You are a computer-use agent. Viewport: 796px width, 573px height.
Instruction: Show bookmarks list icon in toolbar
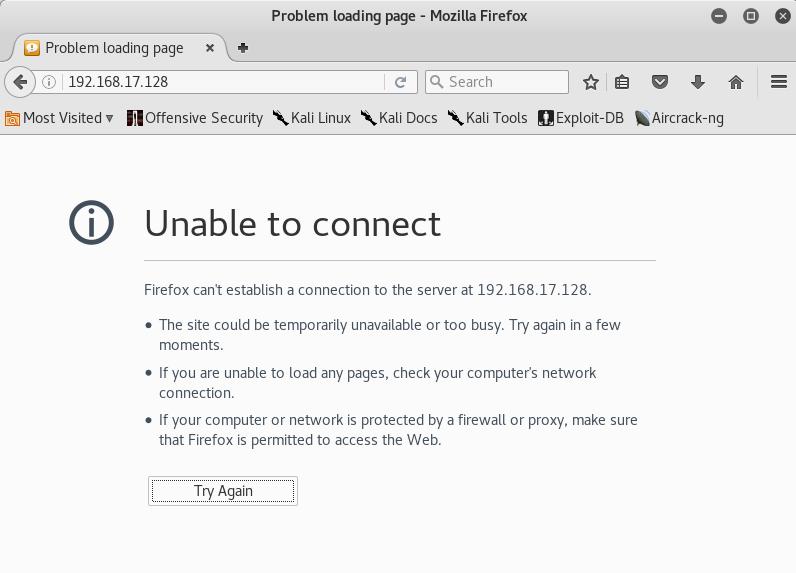(x=622, y=82)
